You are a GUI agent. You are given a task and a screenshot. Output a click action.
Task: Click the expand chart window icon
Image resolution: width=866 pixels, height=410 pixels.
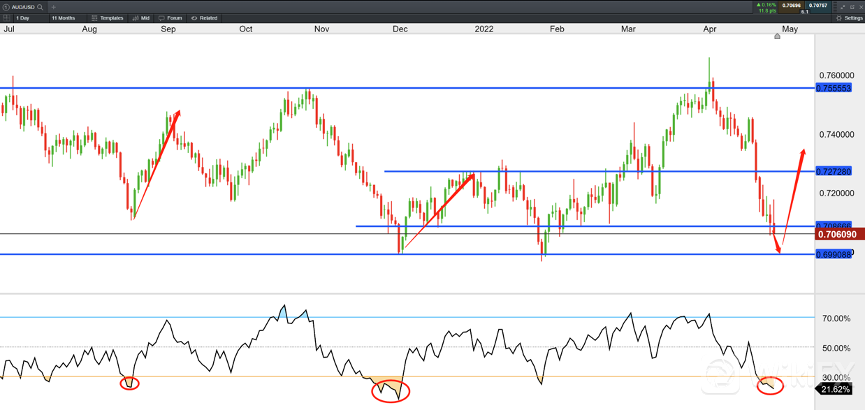841,6
